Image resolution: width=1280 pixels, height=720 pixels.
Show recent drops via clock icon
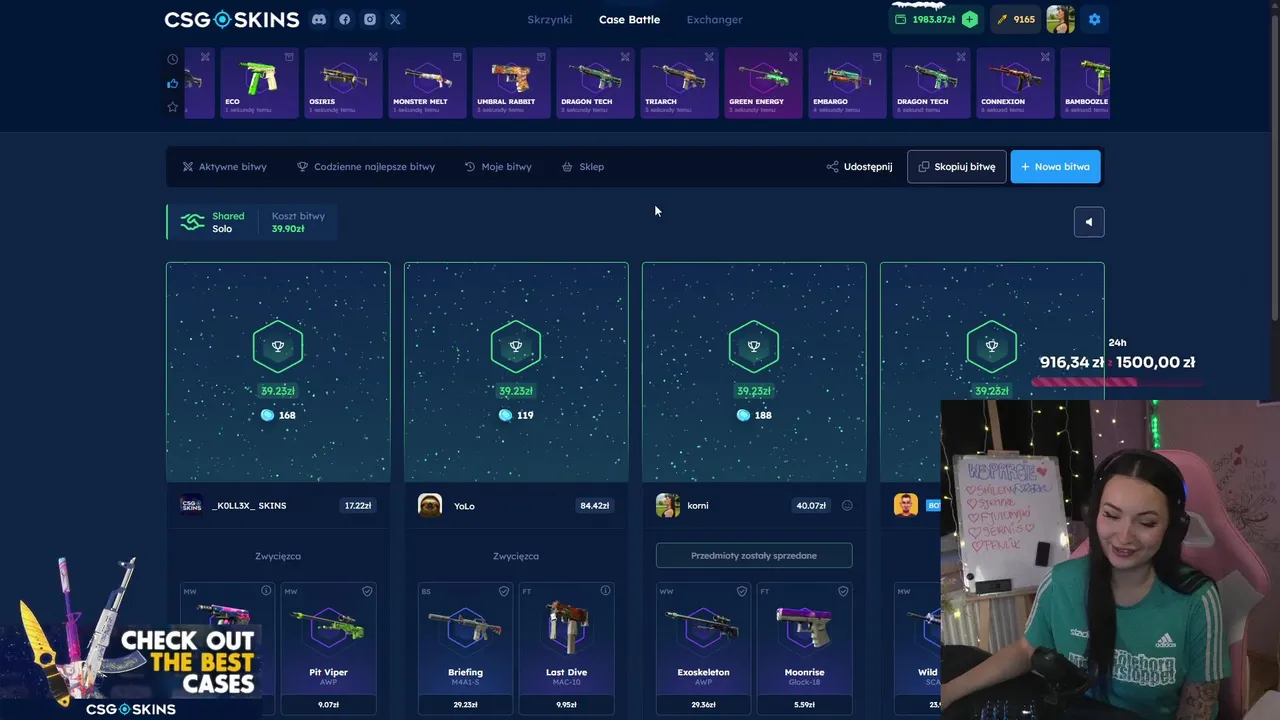point(173,59)
